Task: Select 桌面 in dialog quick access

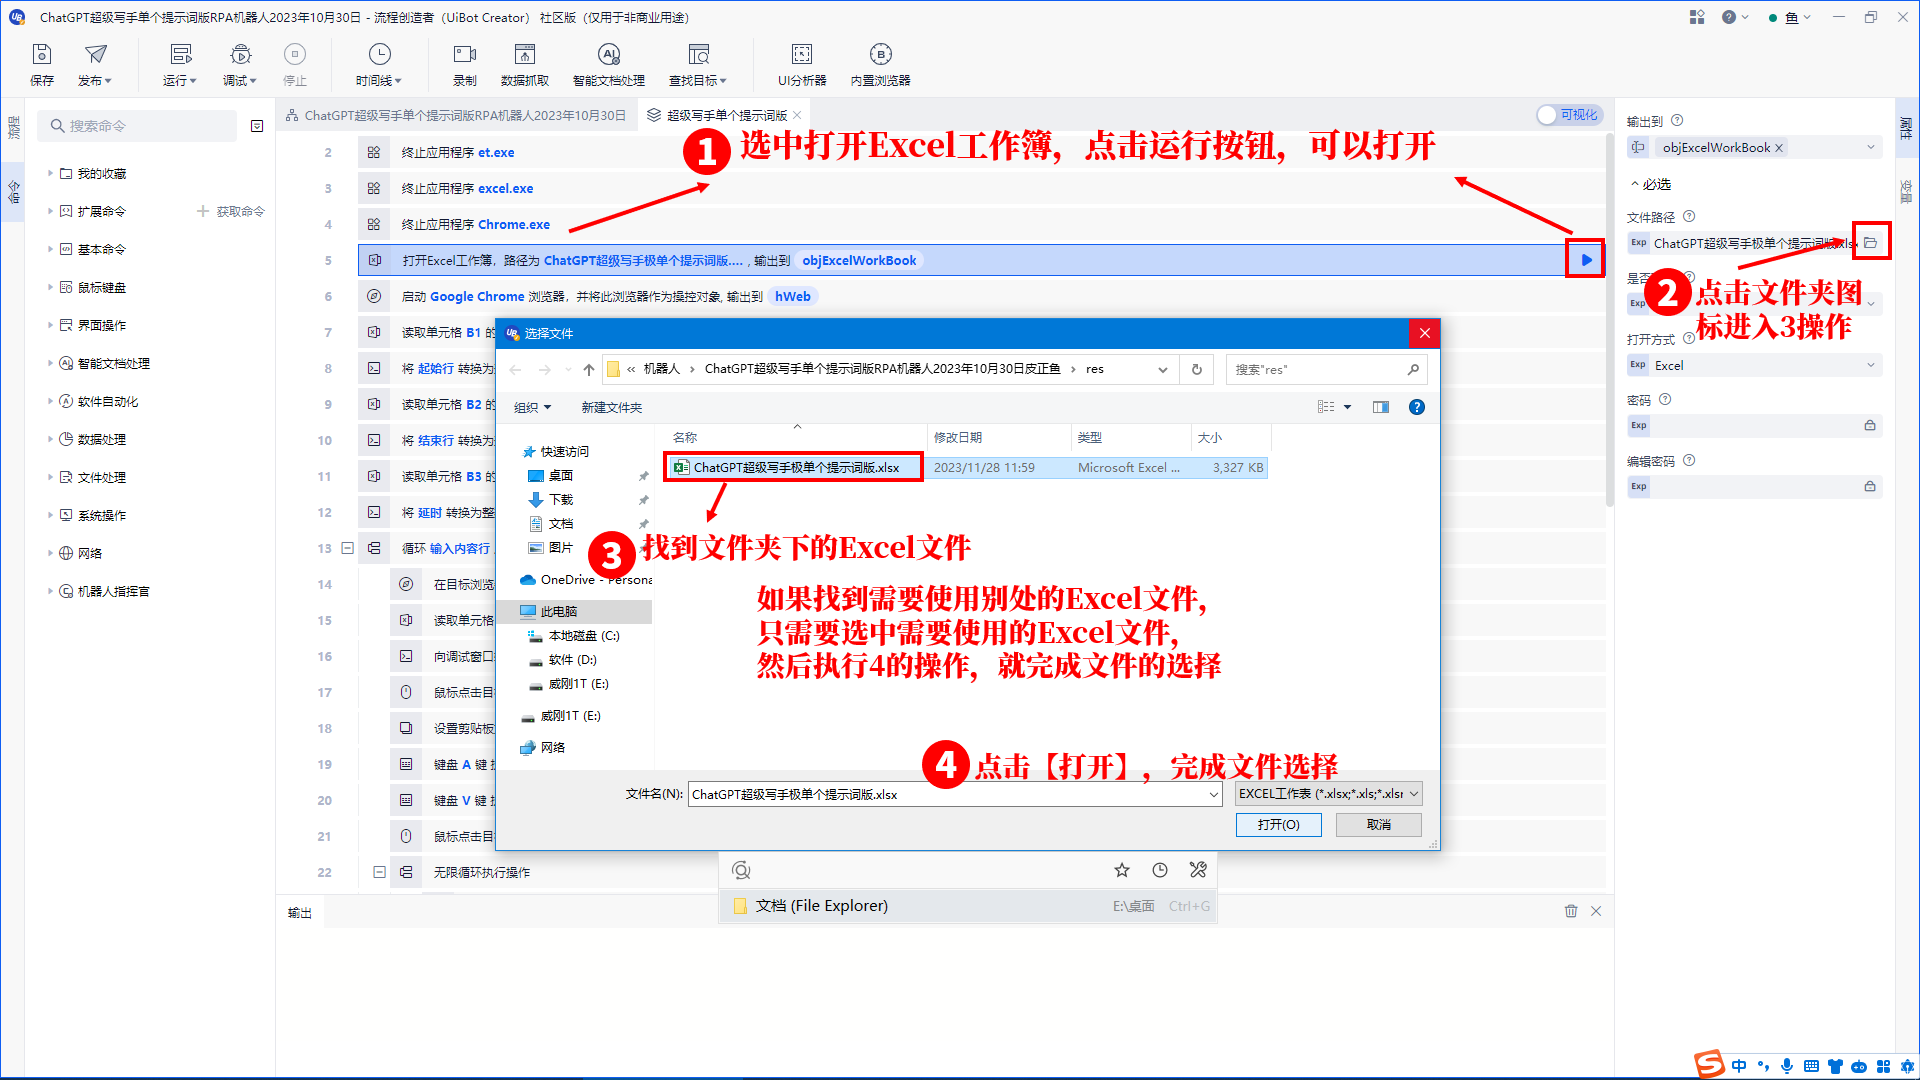Action: point(560,475)
